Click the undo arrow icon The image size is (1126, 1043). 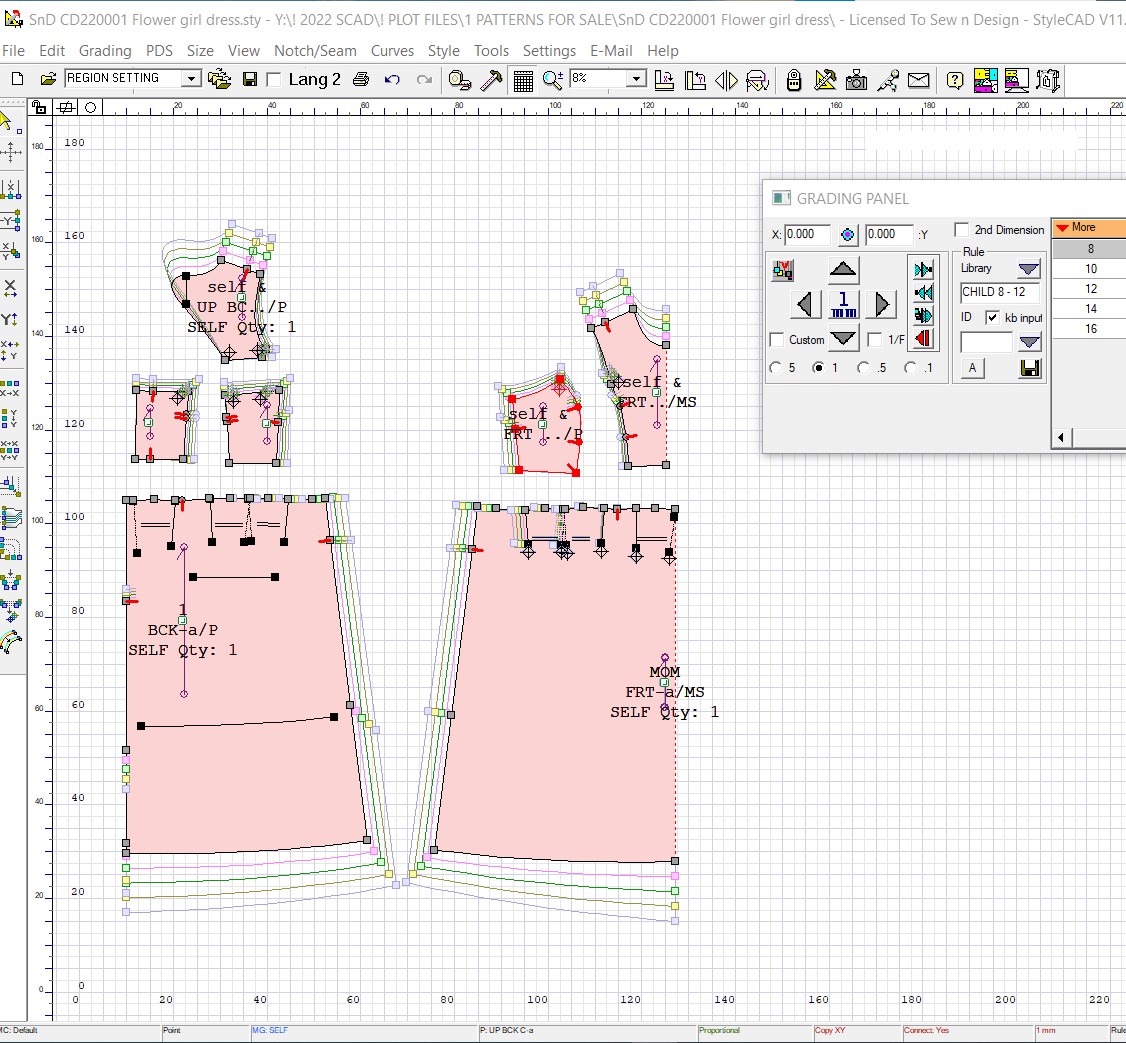(392, 80)
